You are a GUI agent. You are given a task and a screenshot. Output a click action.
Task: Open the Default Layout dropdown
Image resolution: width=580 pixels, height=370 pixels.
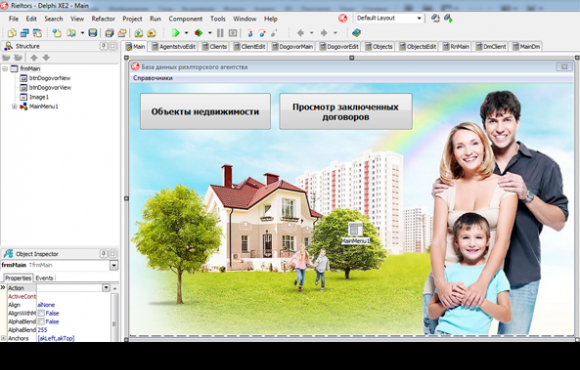419,18
